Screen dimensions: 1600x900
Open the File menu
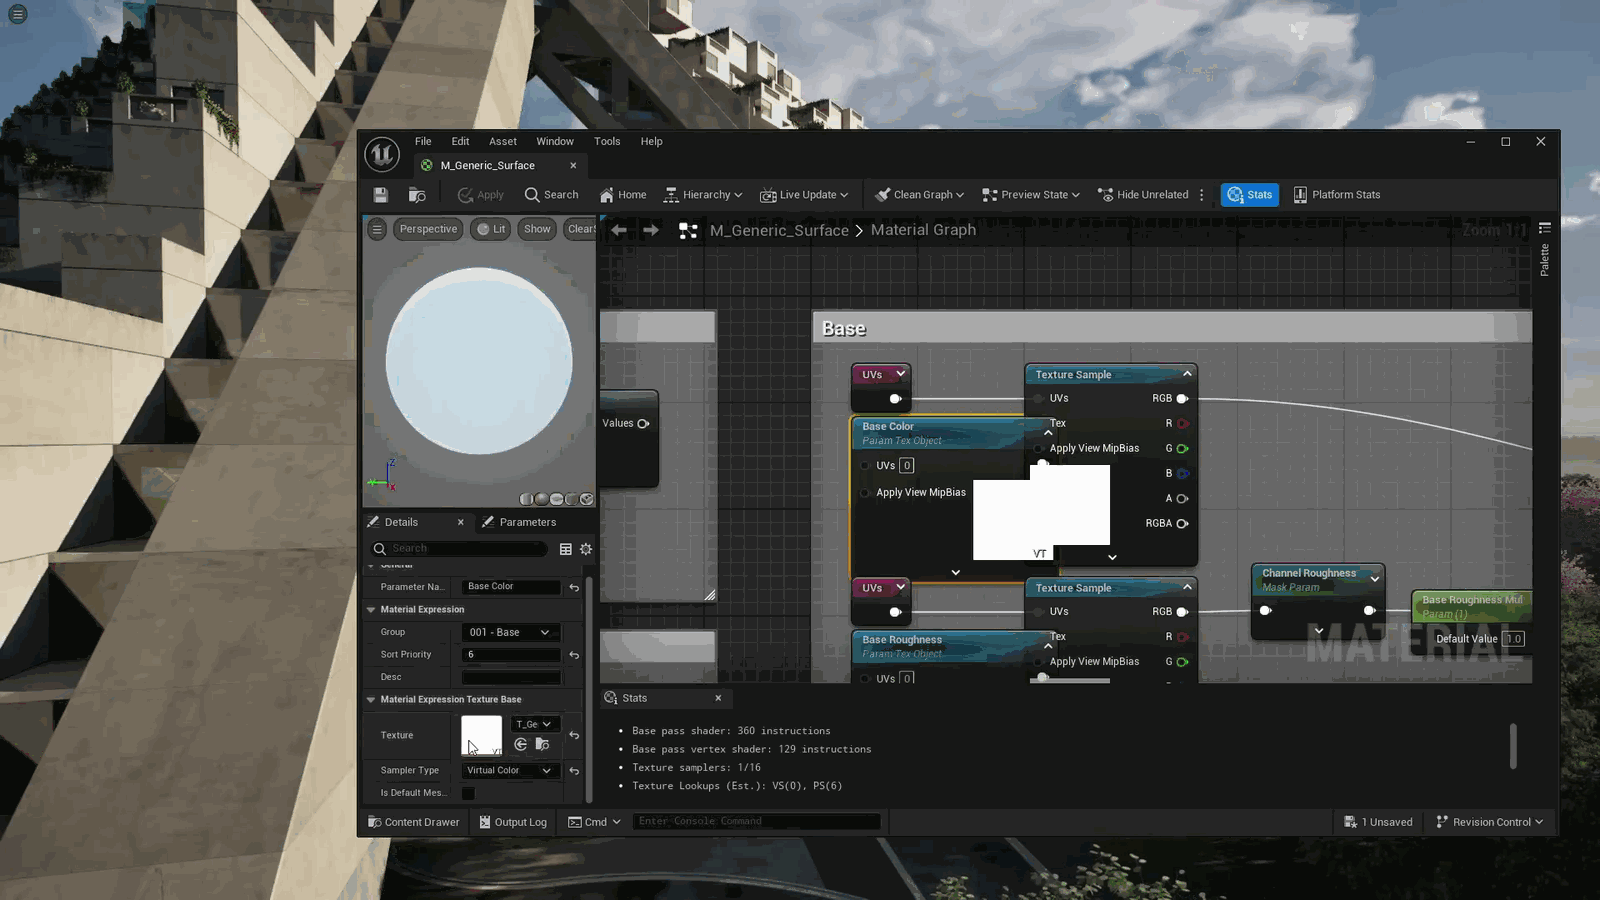coord(423,142)
